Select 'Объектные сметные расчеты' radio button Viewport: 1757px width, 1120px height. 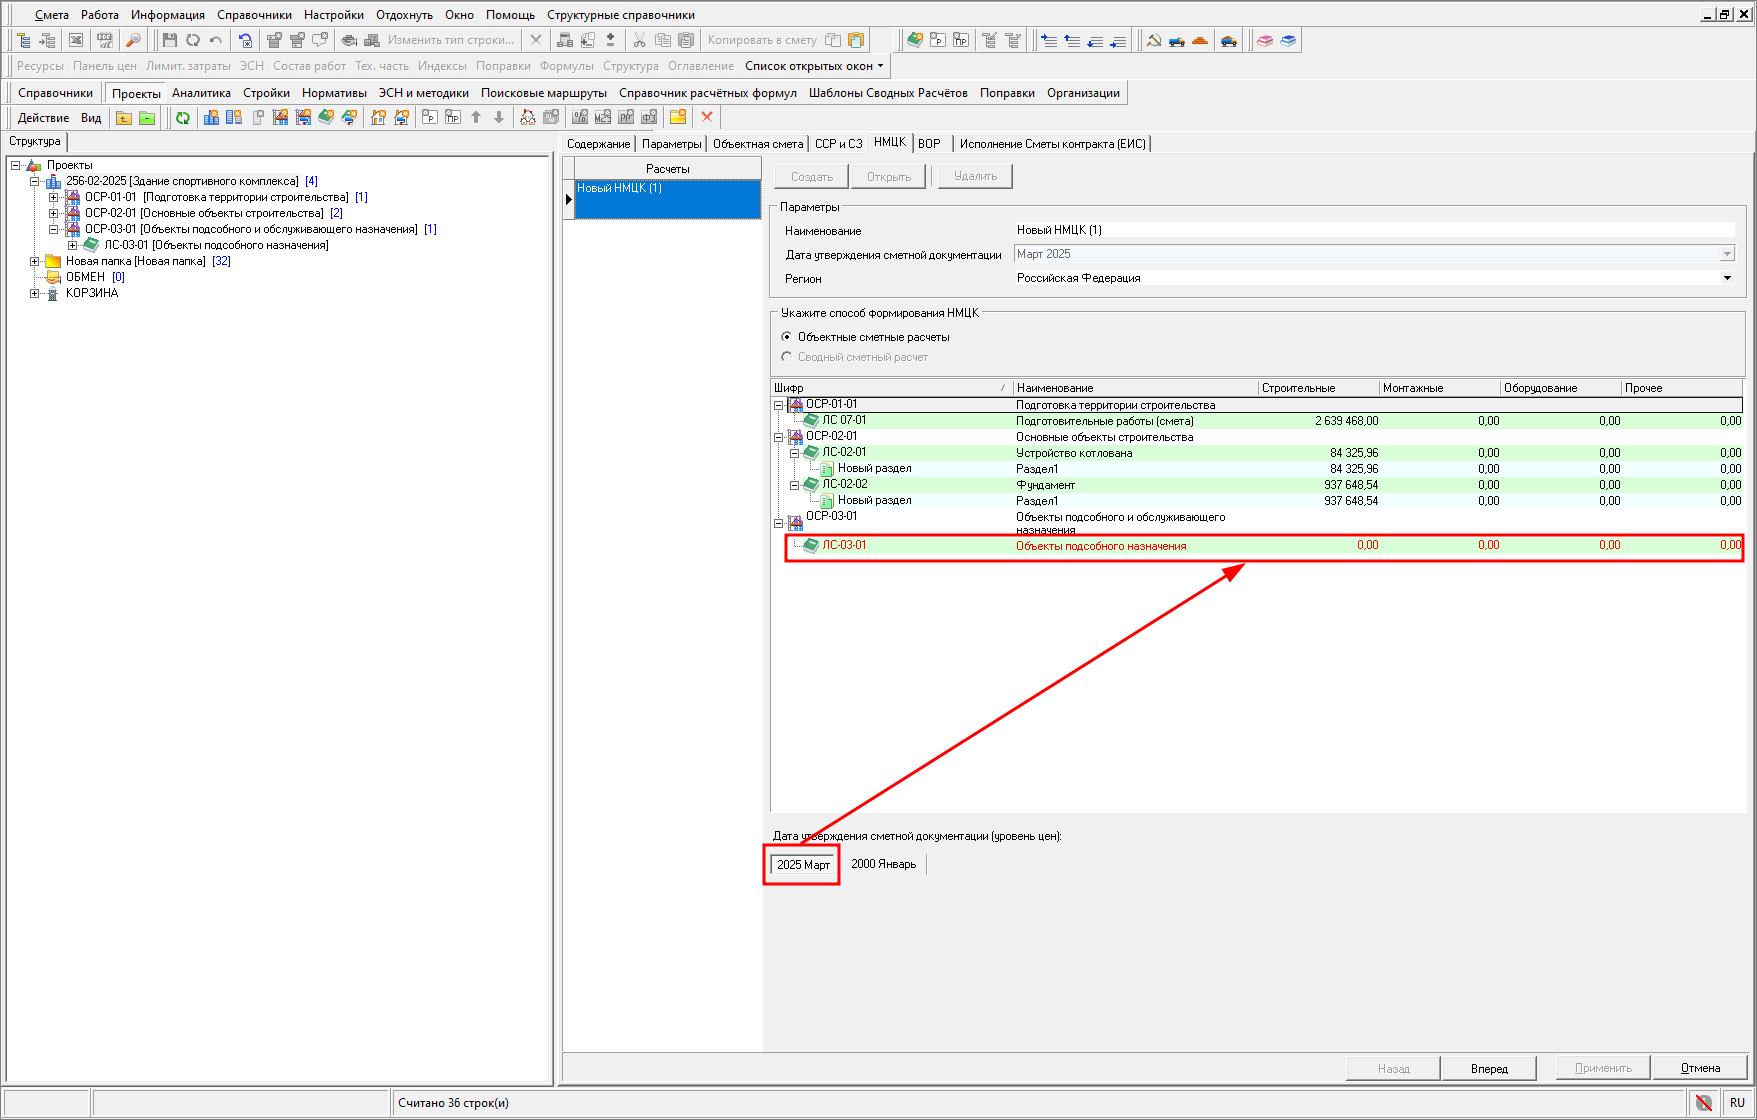point(787,337)
